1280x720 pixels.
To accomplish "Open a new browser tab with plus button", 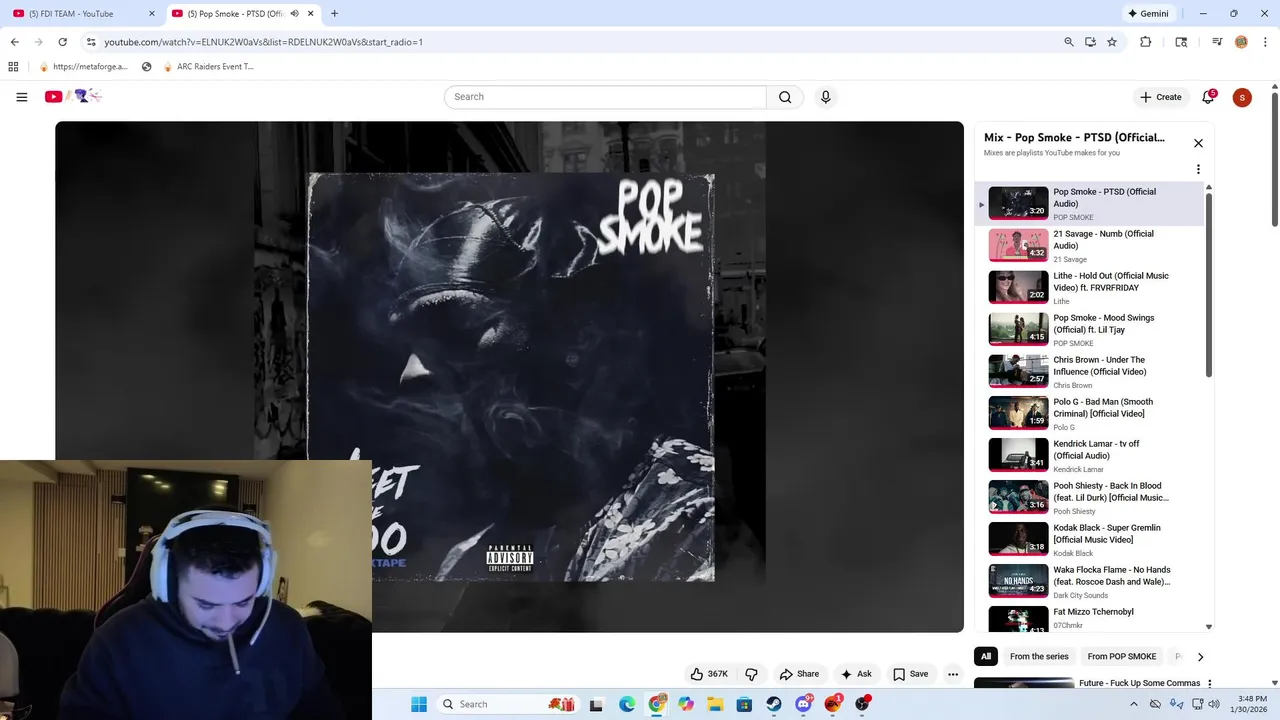I will [x=334, y=14].
